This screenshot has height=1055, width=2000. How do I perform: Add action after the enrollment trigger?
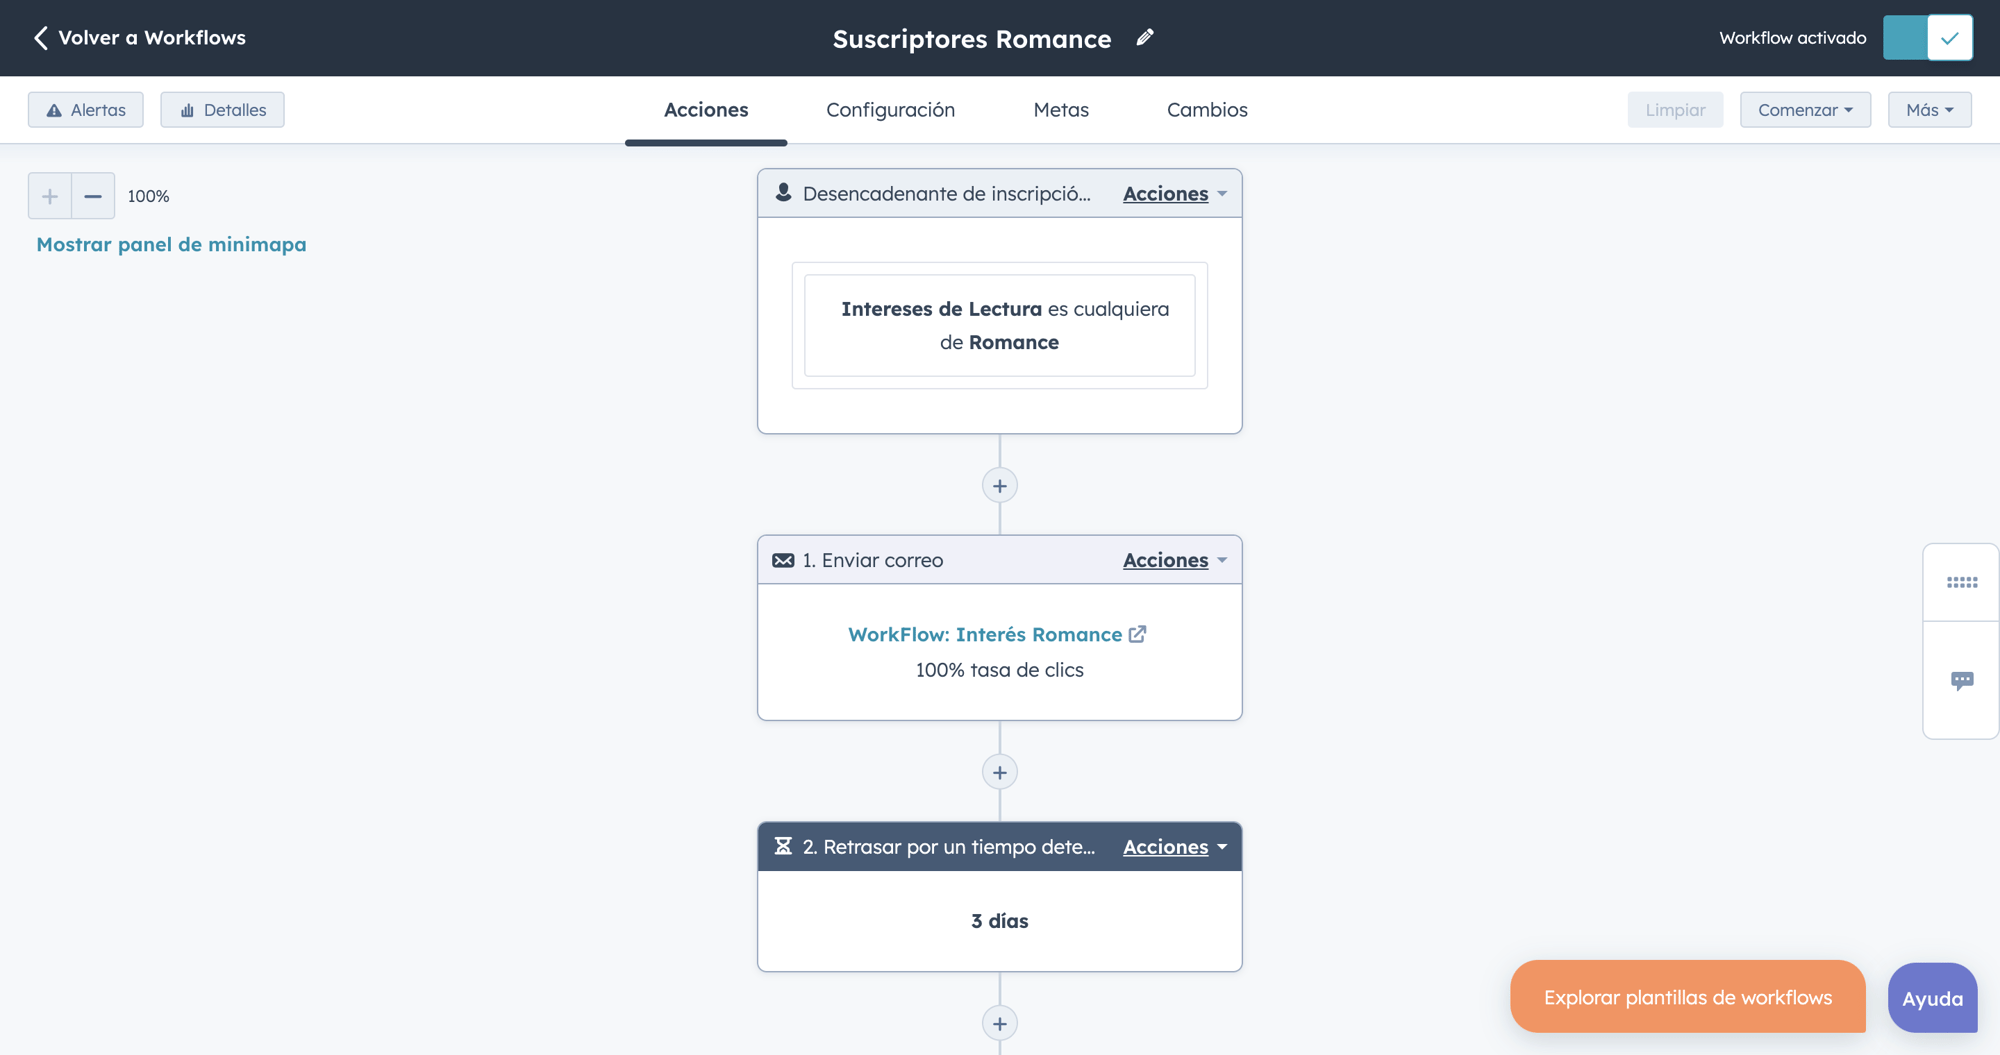point(1000,486)
